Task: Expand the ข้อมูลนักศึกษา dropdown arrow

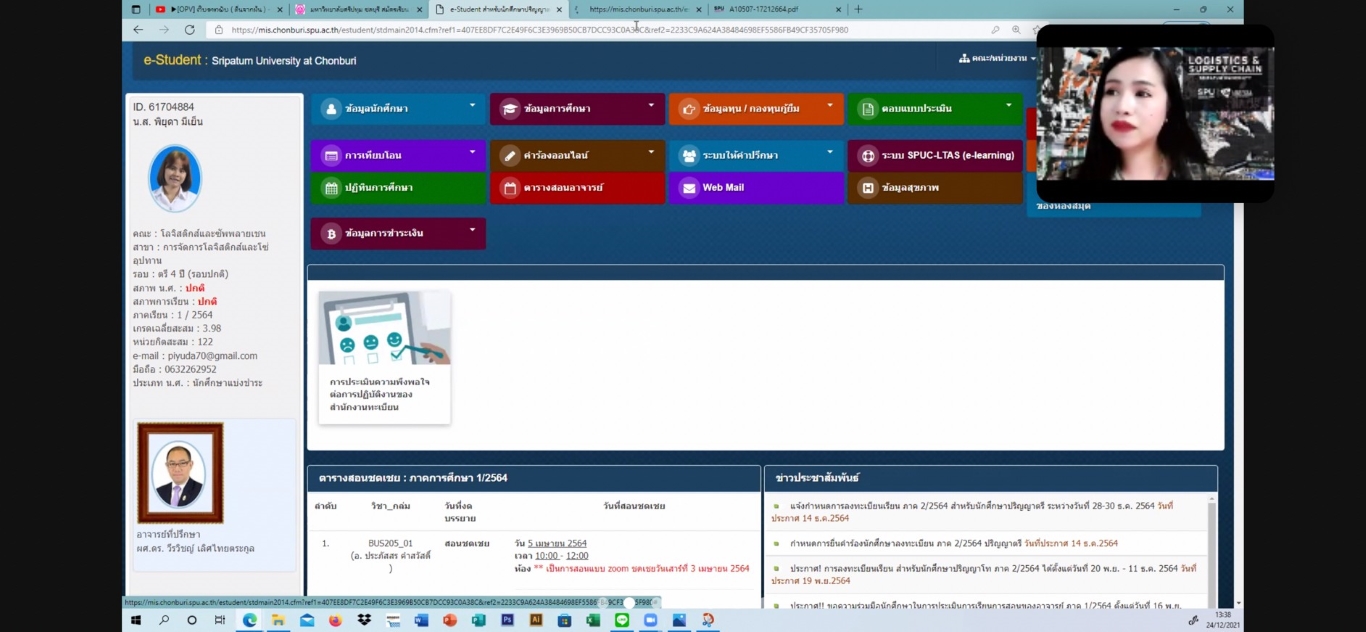Action: 472,104
